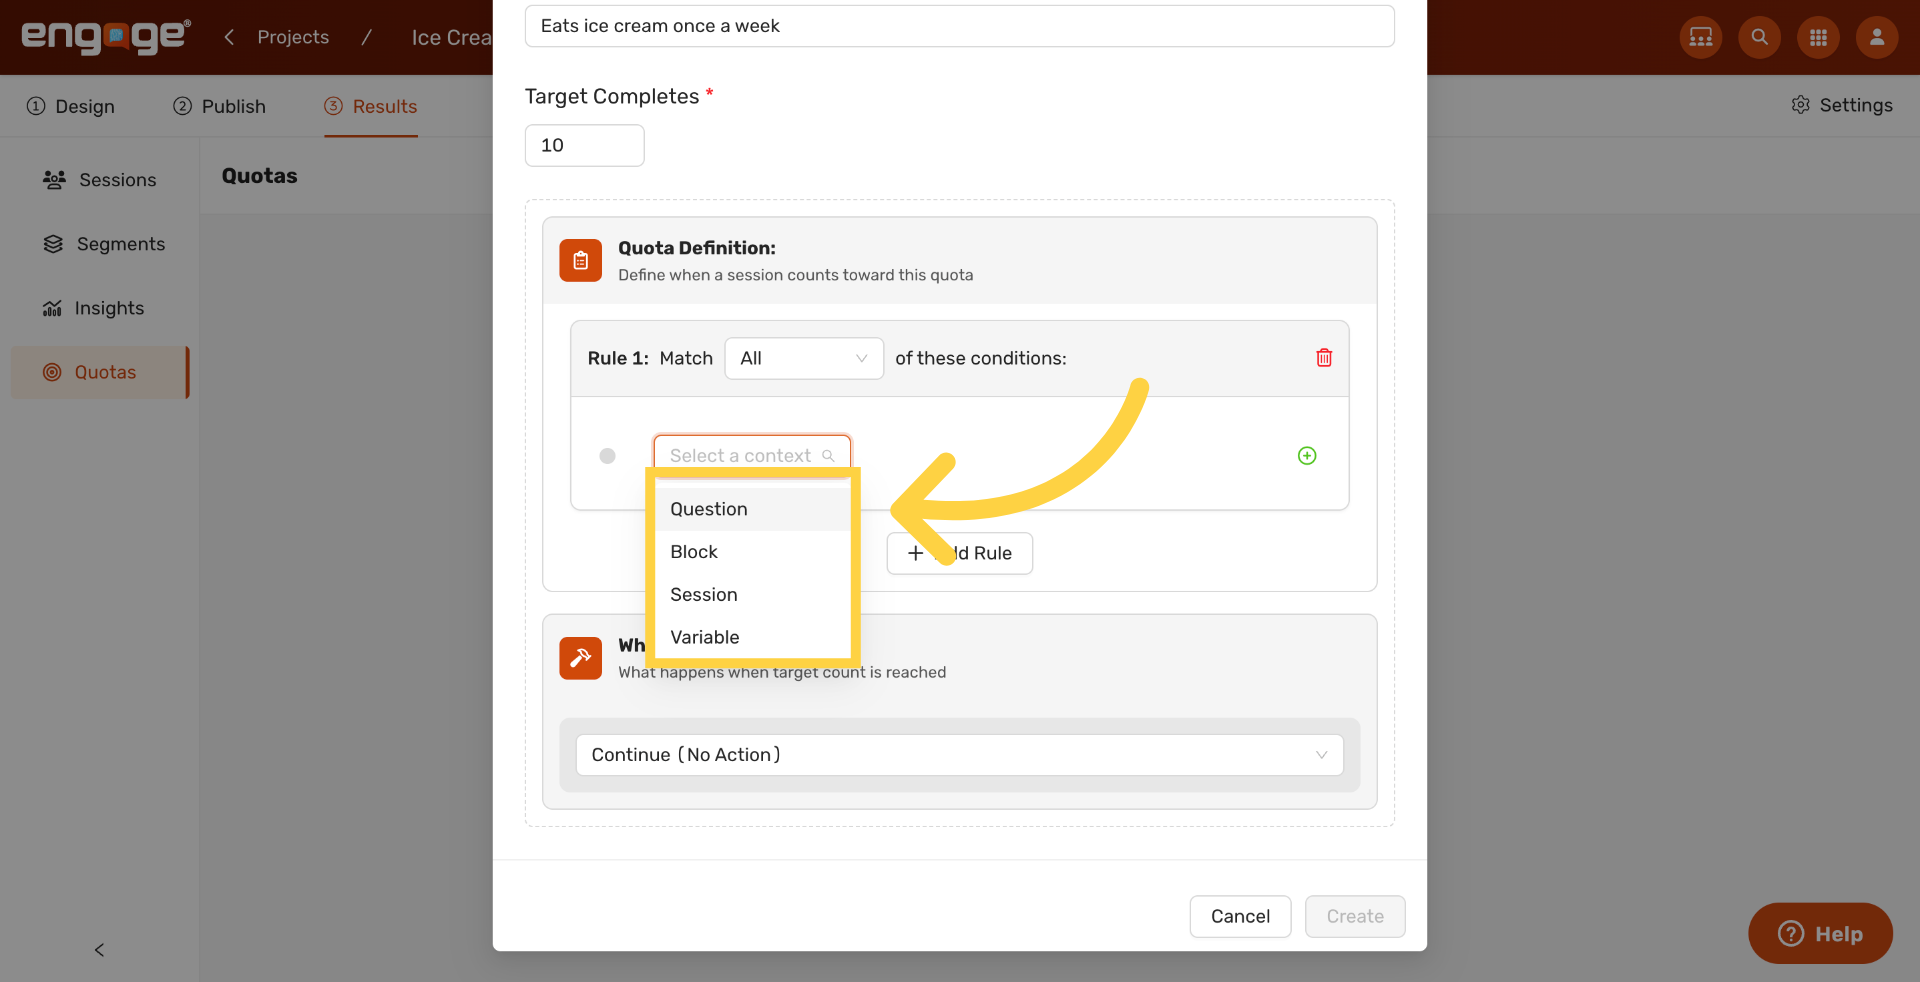The image size is (1920, 982).
Task: Click the Sessions people icon
Action: (x=54, y=180)
